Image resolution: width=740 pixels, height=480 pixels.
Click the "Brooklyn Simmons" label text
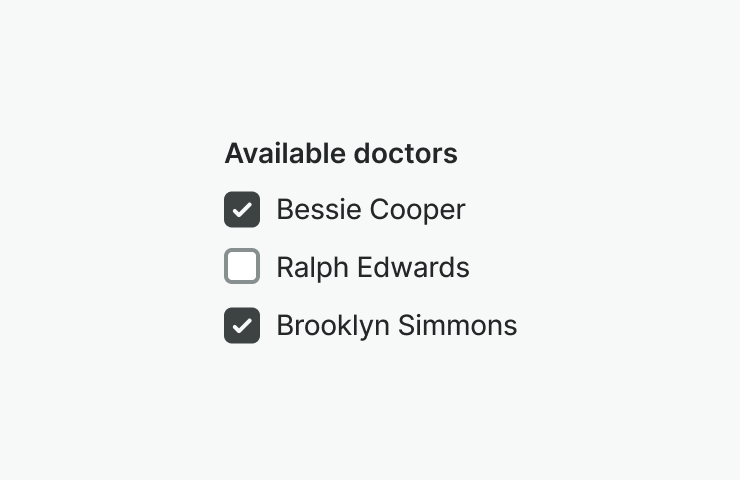[396, 325]
